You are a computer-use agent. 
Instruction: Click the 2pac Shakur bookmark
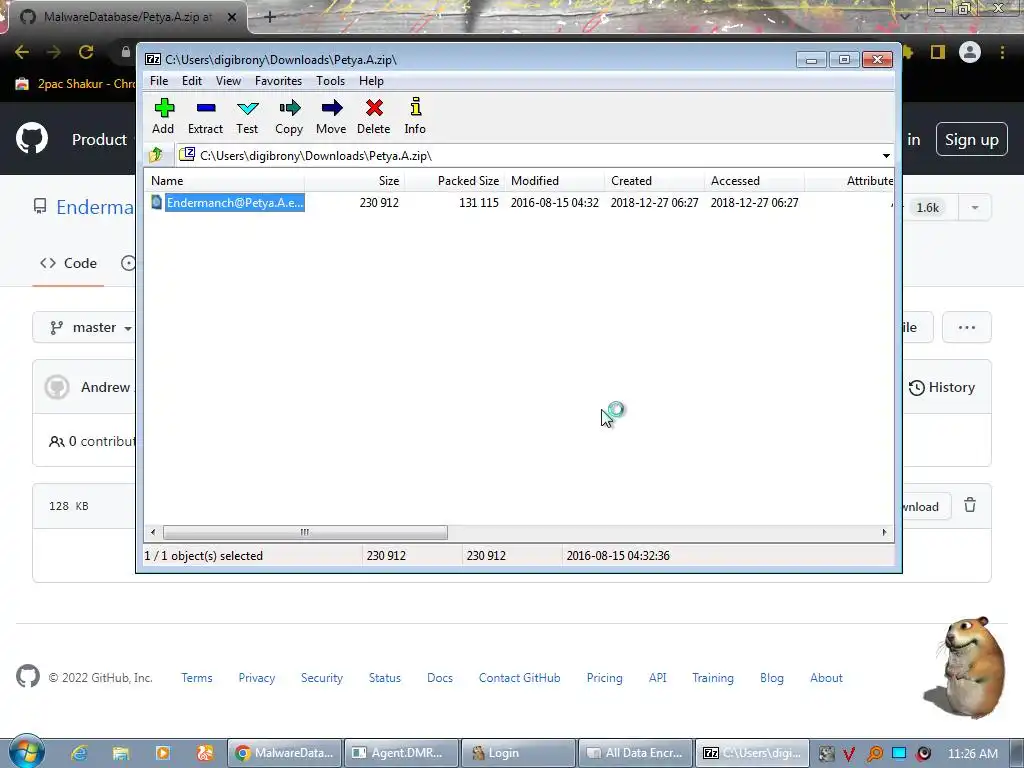point(75,84)
